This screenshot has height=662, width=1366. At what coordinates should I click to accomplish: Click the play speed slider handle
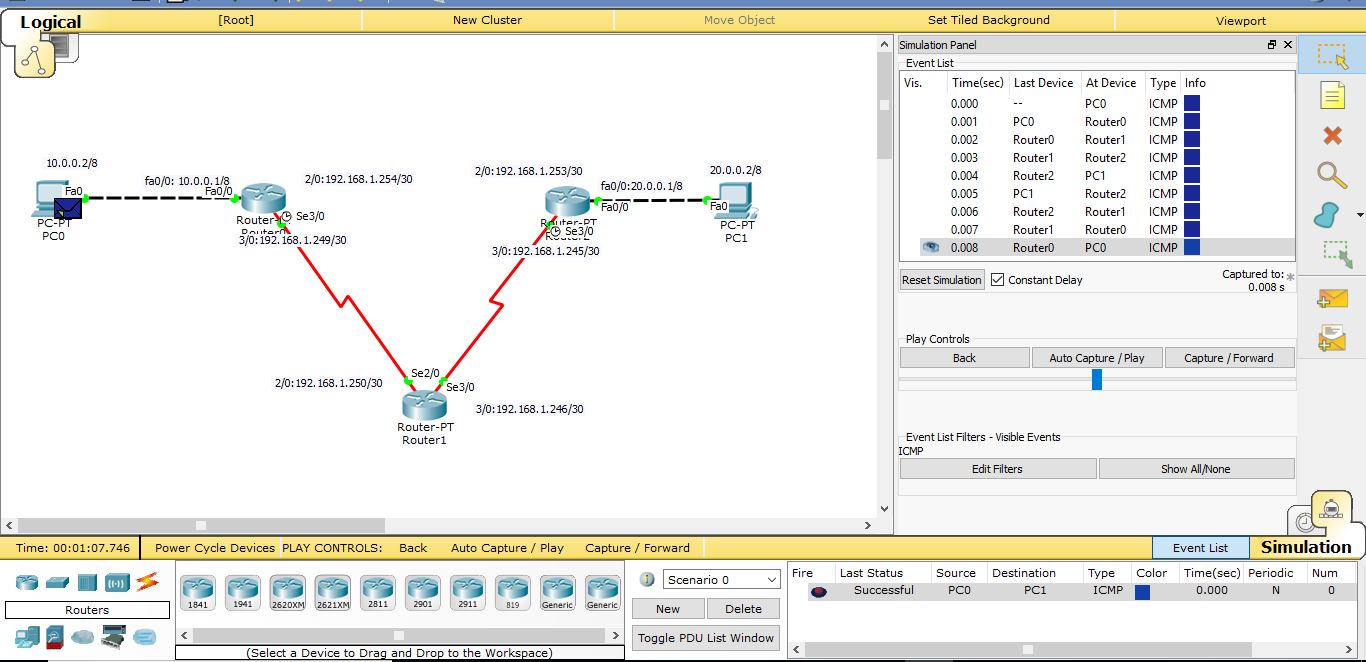click(x=1097, y=379)
